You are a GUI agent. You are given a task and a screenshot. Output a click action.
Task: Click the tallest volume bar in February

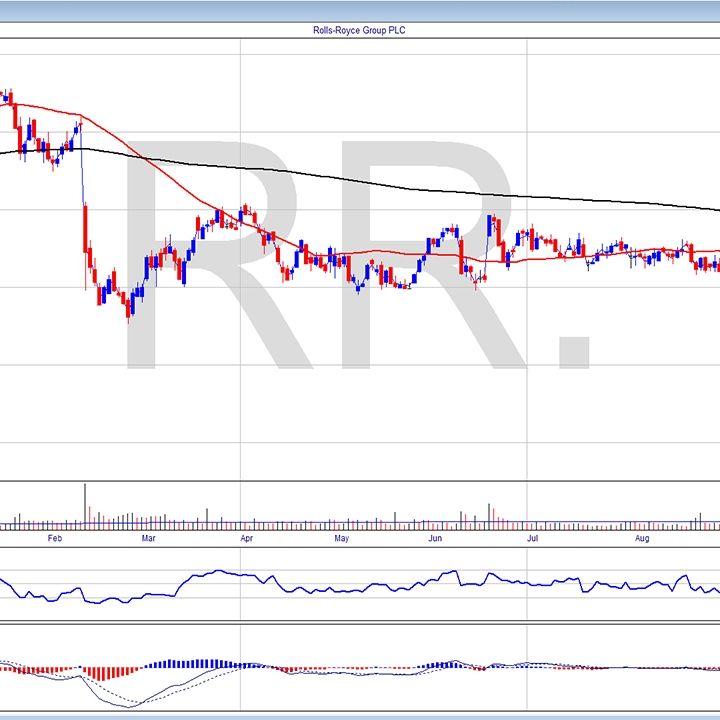coord(85,505)
